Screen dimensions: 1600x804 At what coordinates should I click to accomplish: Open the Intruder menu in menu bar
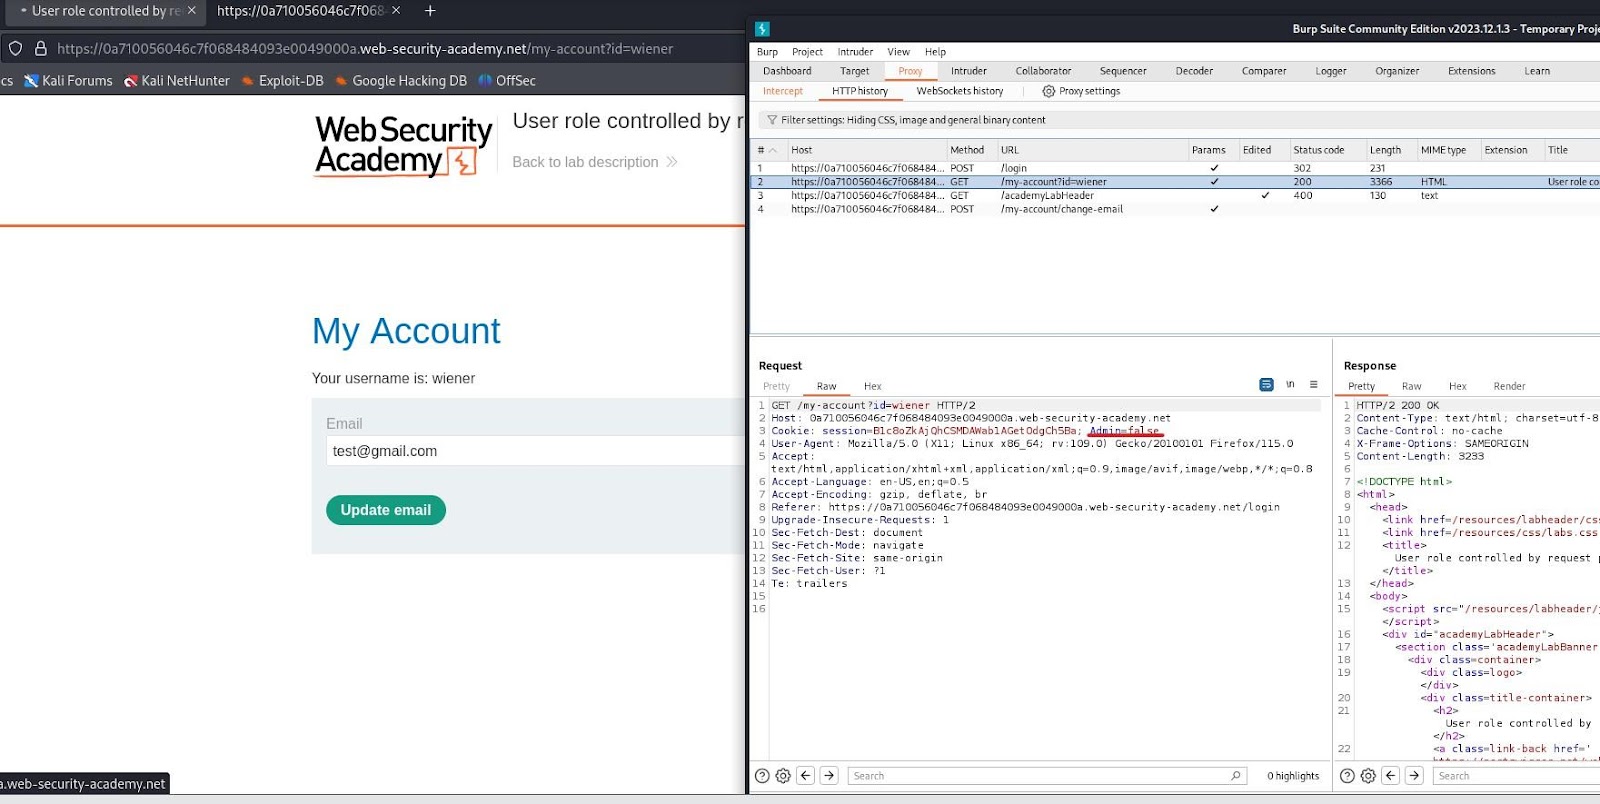coord(855,52)
